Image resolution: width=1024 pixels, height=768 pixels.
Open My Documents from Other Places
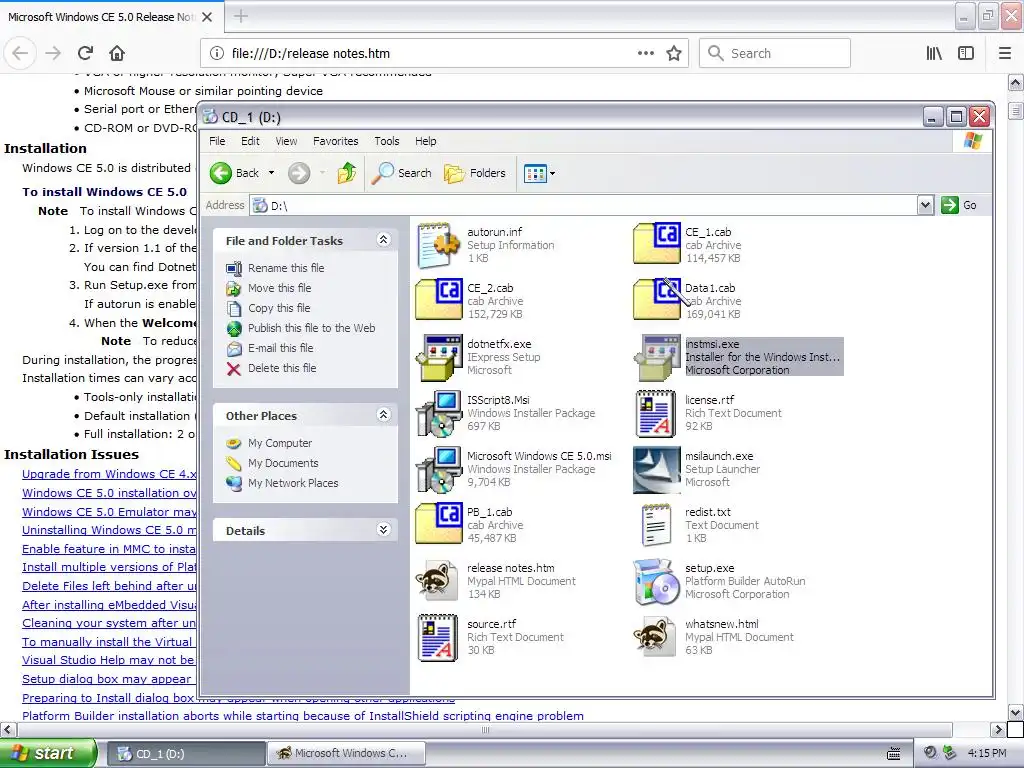283,463
